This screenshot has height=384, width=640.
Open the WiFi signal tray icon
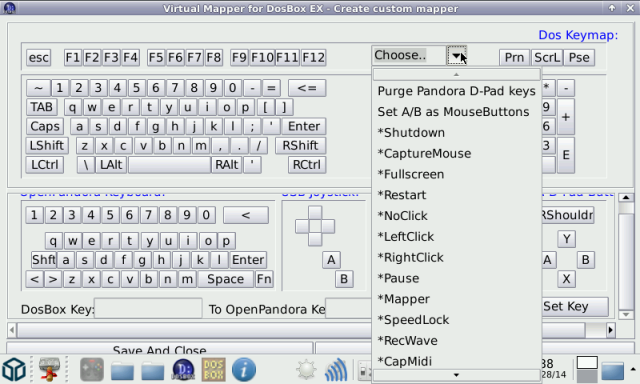click(336, 370)
